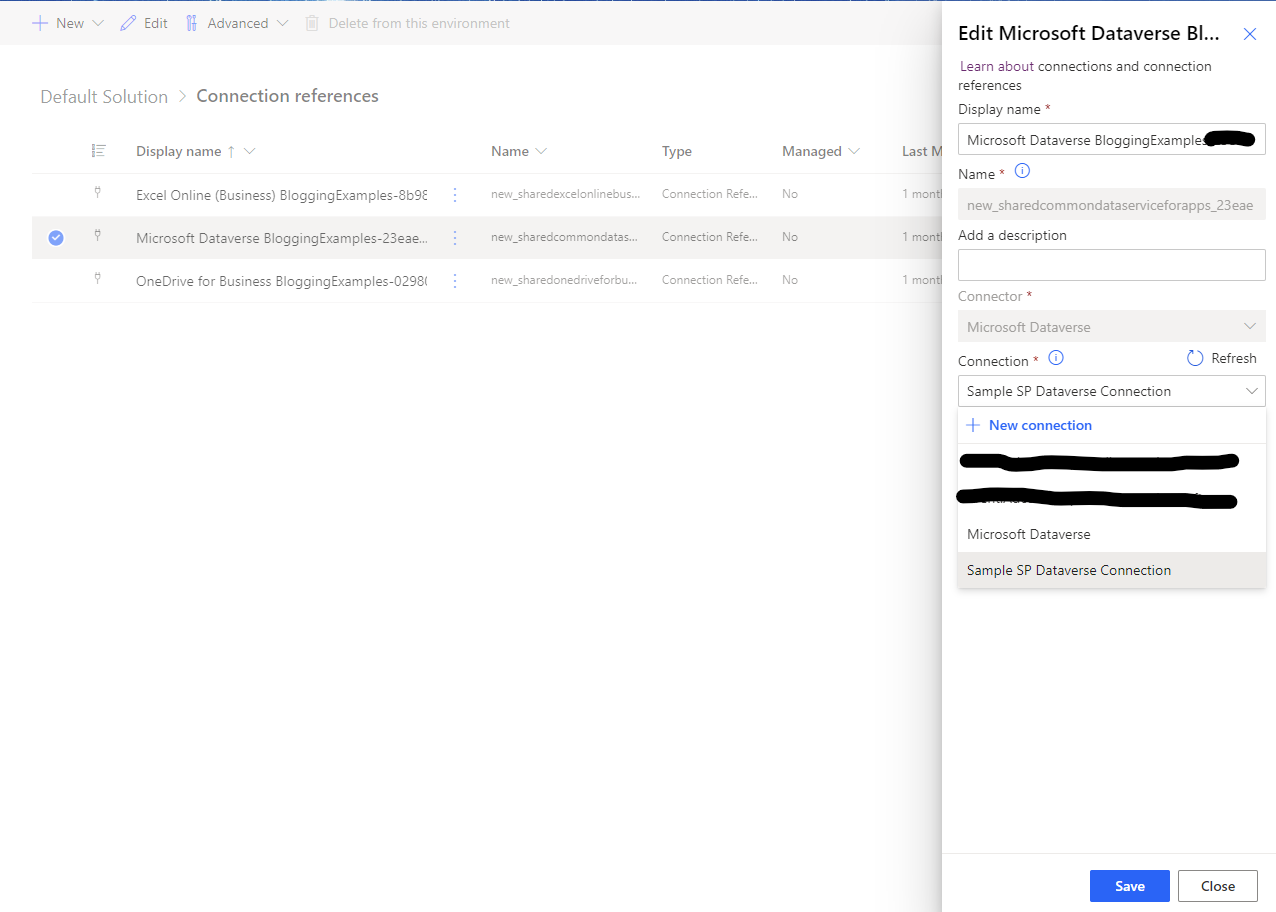
Task: Select Sample SP Dataverse Connection option
Action: coord(1111,570)
